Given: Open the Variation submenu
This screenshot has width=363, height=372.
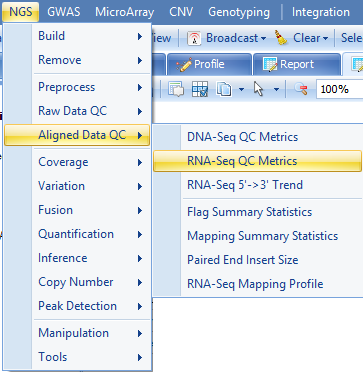Looking at the screenshot, I should 77,186.
